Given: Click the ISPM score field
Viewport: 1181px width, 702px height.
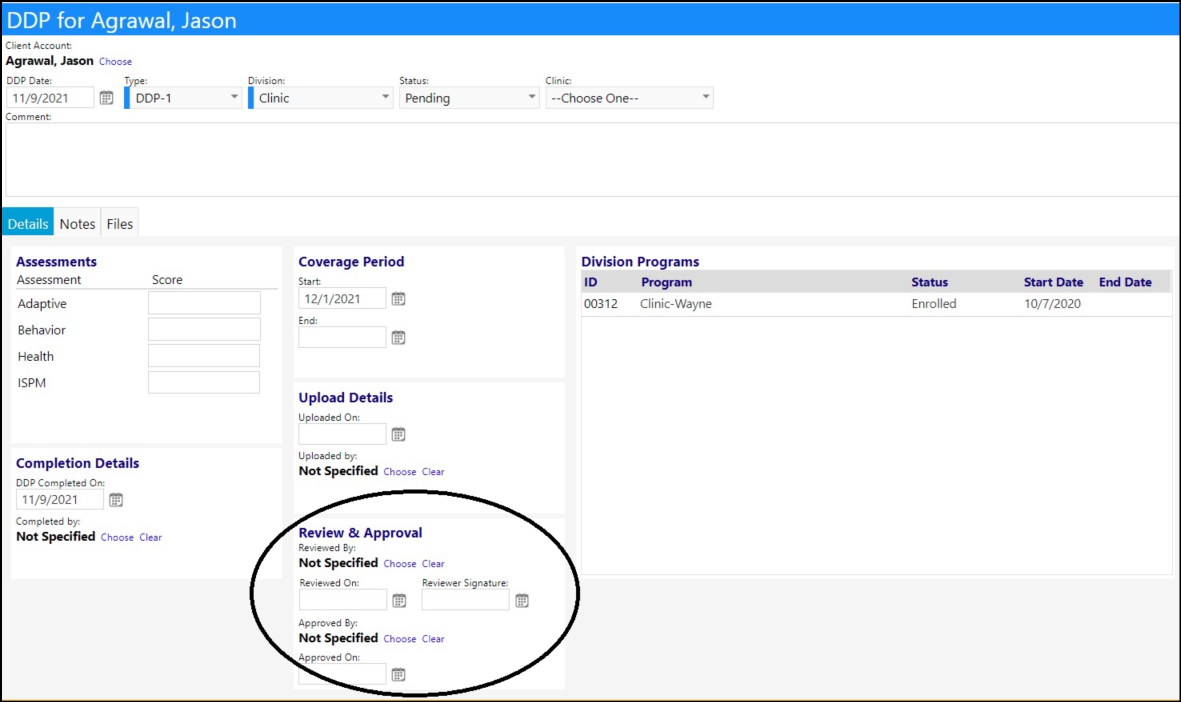Looking at the screenshot, I should coord(204,382).
